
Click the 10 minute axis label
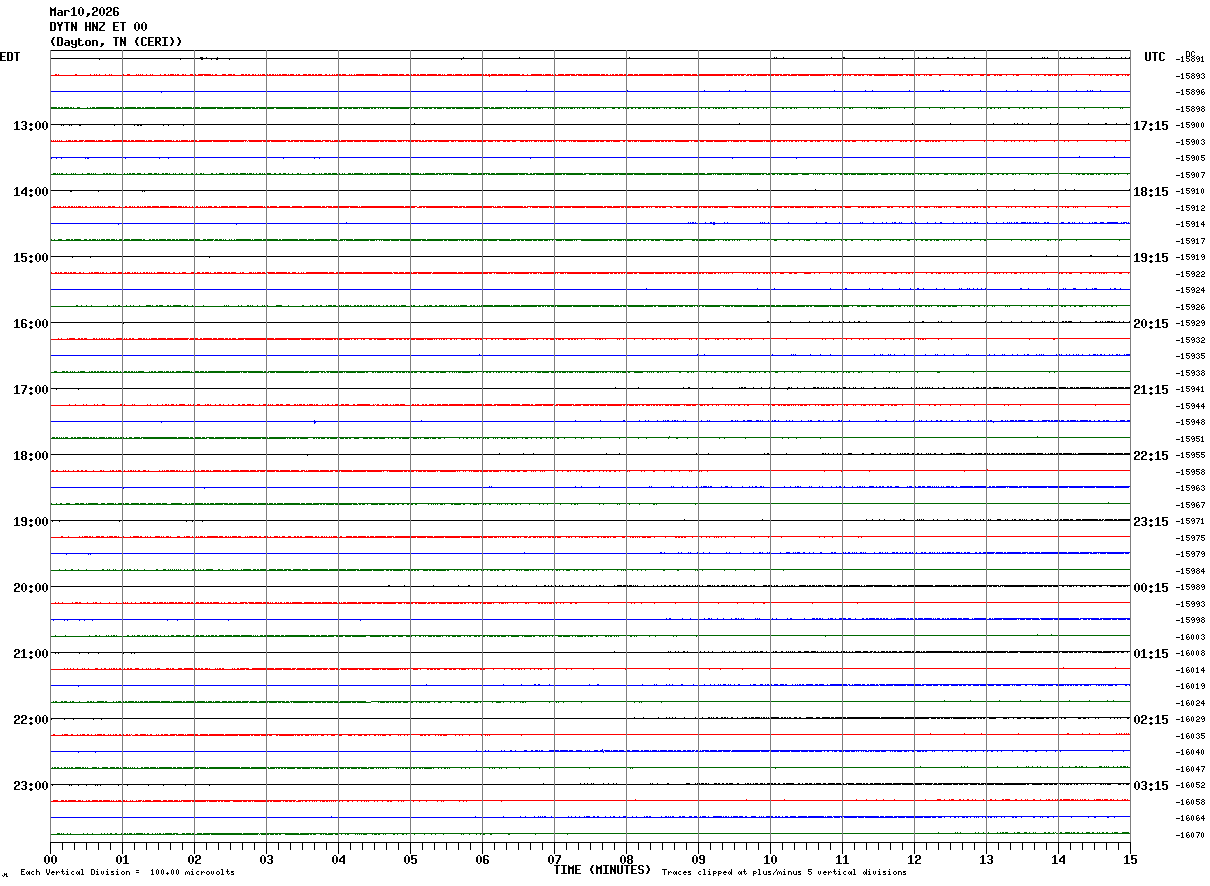coord(771,859)
